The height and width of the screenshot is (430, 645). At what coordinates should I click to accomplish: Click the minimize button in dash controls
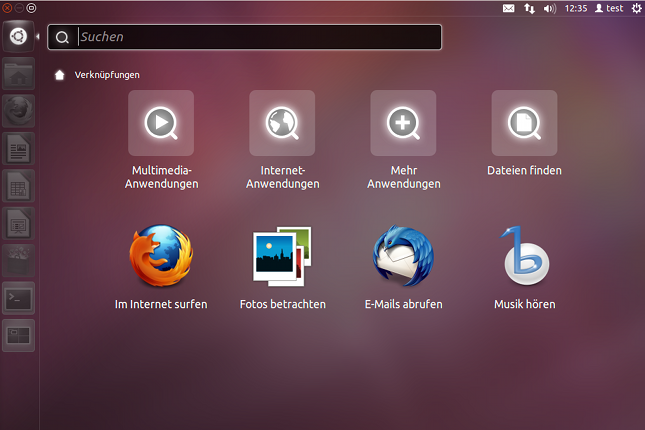click(19, 8)
